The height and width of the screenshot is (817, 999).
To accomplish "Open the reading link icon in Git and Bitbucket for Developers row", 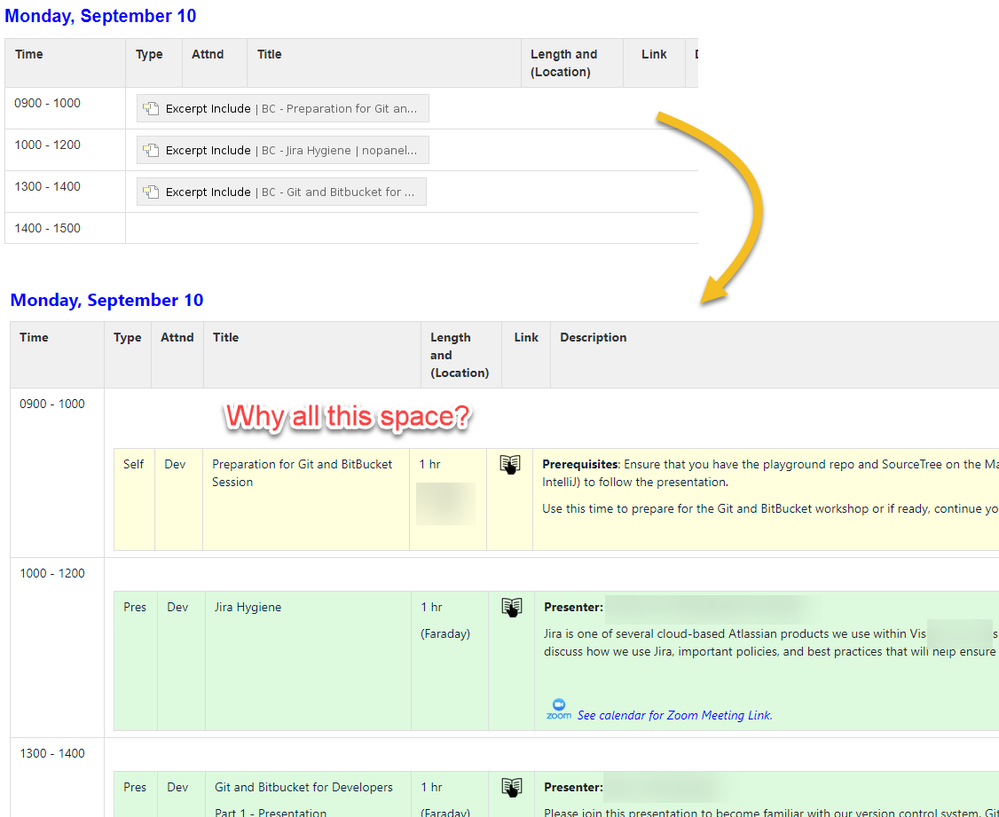I will [512, 788].
